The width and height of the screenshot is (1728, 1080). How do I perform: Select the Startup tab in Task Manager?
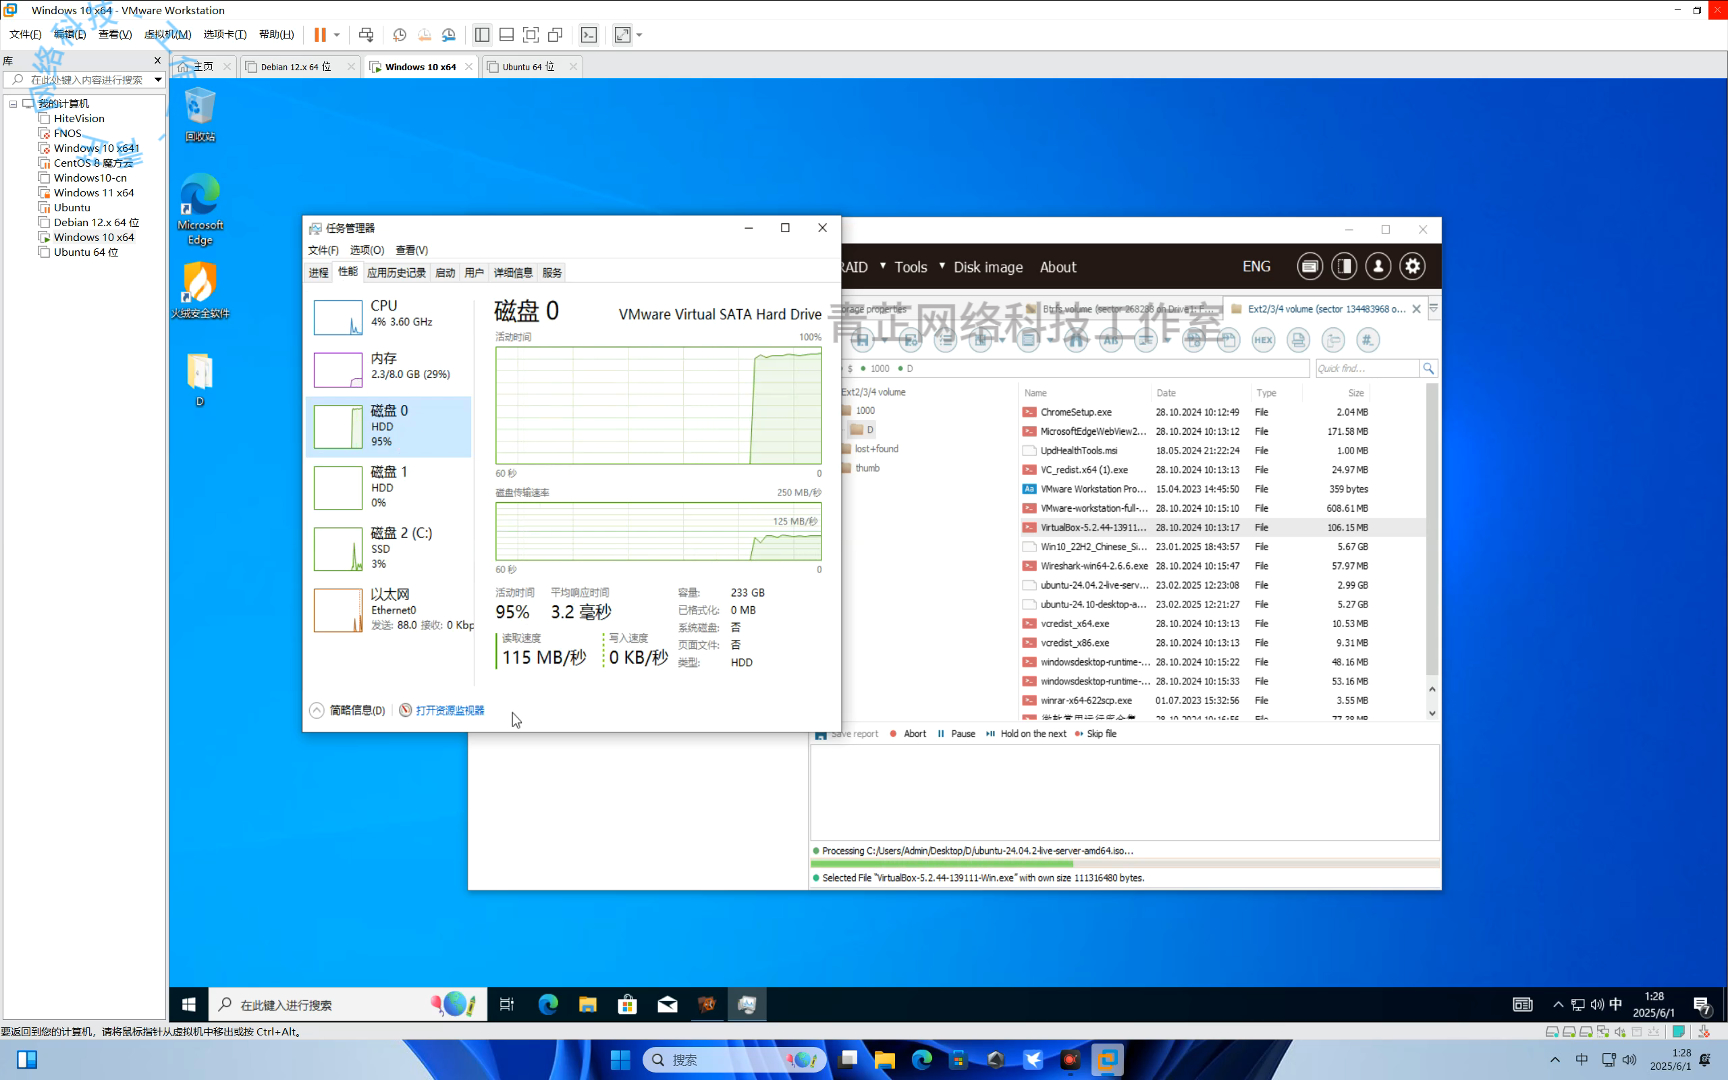click(445, 272)
